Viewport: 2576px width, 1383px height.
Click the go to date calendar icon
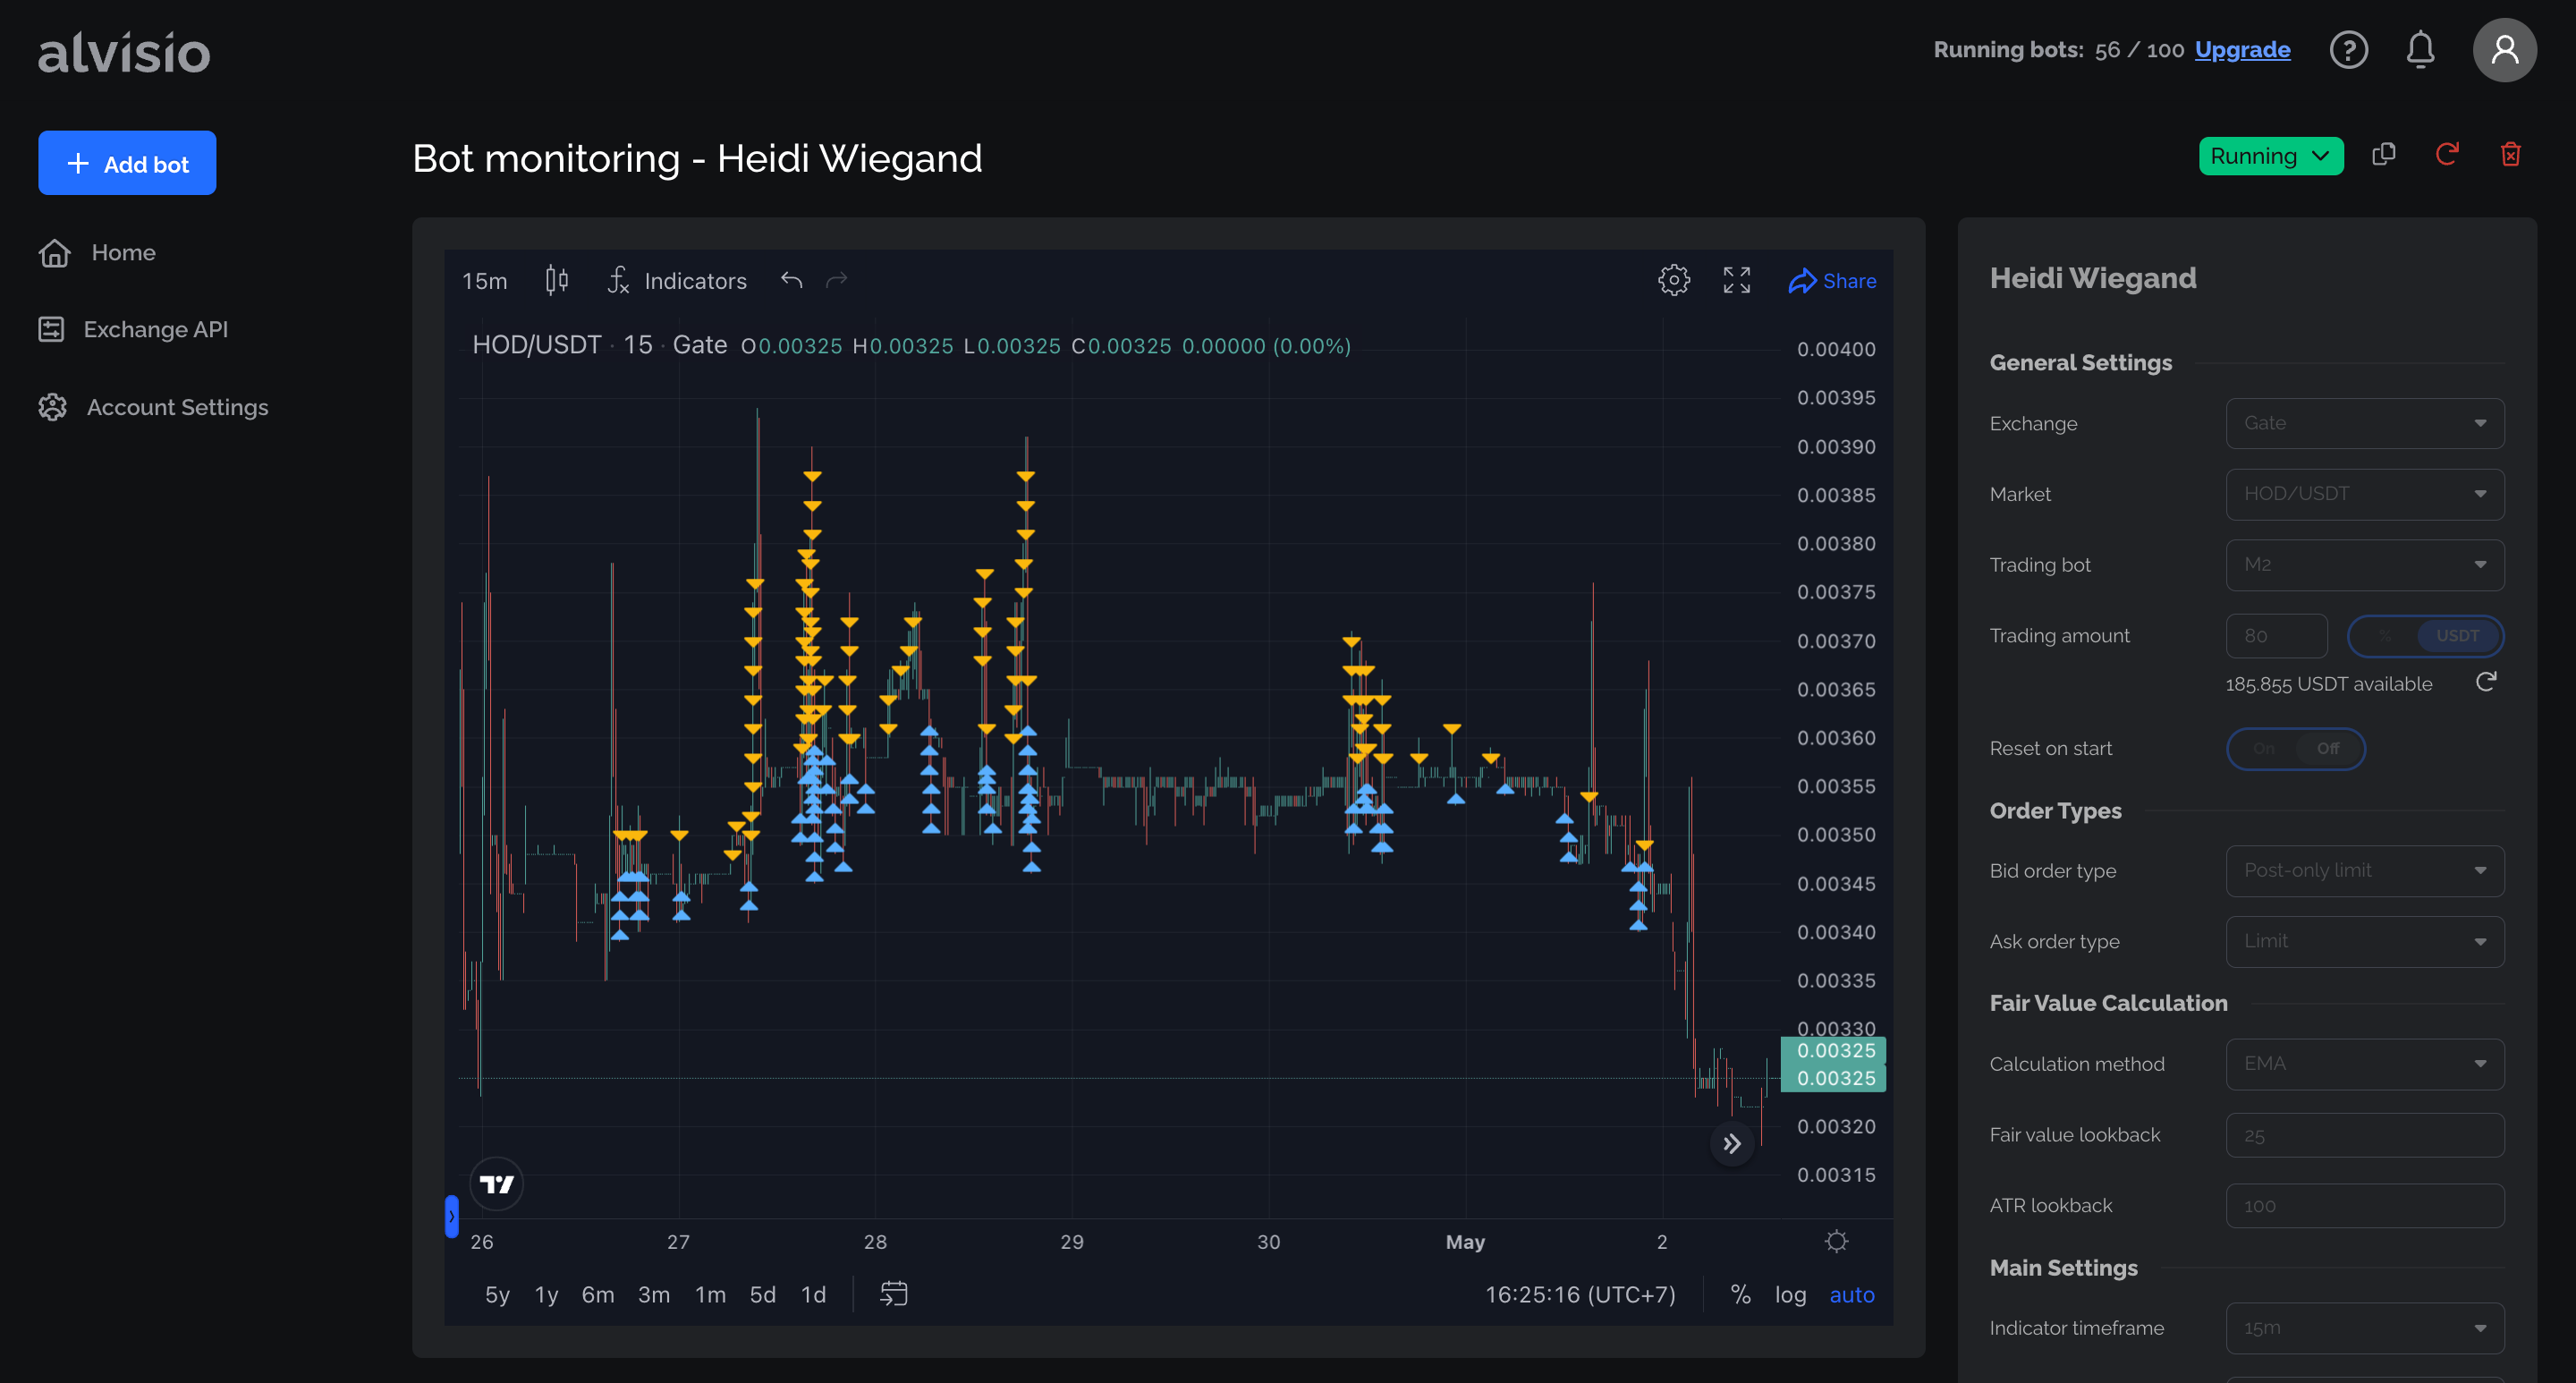click(x=893, y=1294)
